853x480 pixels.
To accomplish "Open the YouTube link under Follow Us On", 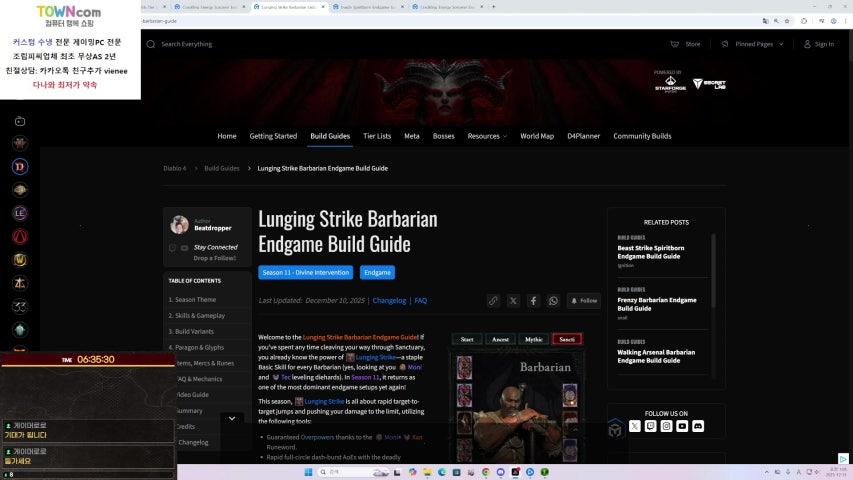I will (x=682, y=426).
